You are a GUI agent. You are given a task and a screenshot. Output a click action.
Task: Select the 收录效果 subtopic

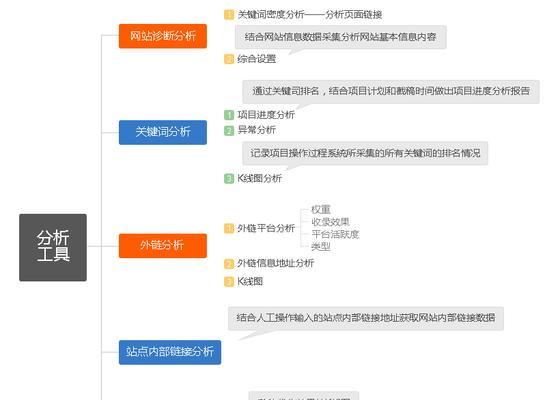tap(330, 222)
